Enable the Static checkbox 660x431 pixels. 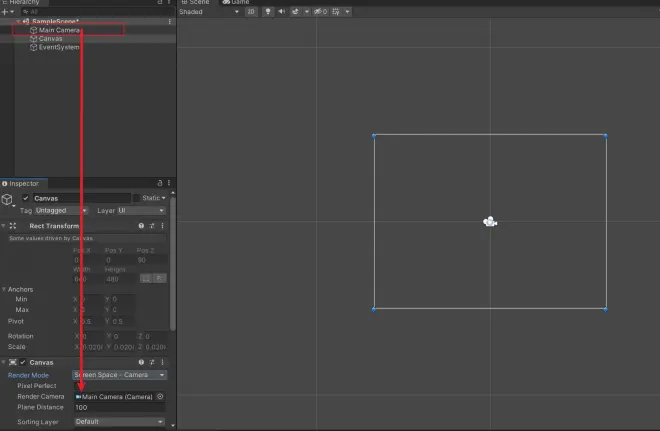click(x=136, y=198)
